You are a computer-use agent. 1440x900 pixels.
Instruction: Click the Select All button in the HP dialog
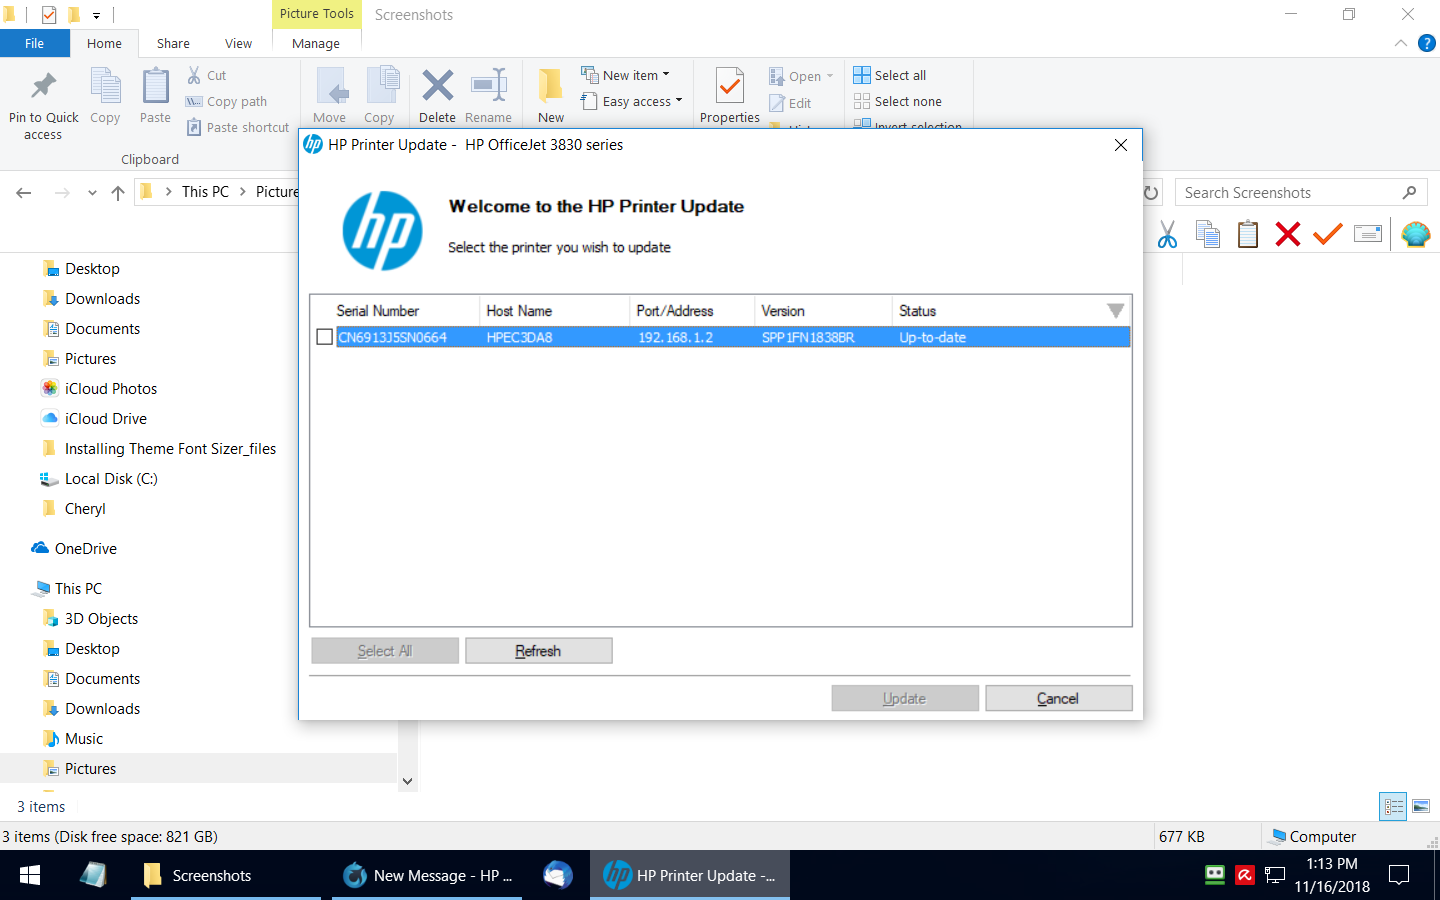click(x=385, y=651)
